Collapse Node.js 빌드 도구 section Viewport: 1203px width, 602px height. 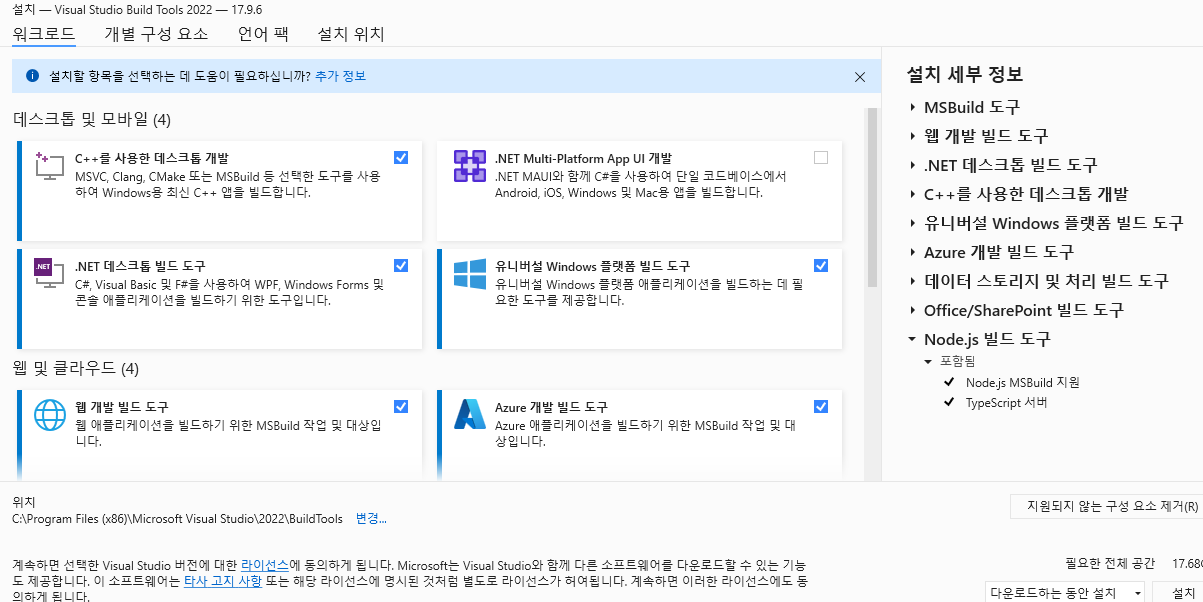pos(912,339)
